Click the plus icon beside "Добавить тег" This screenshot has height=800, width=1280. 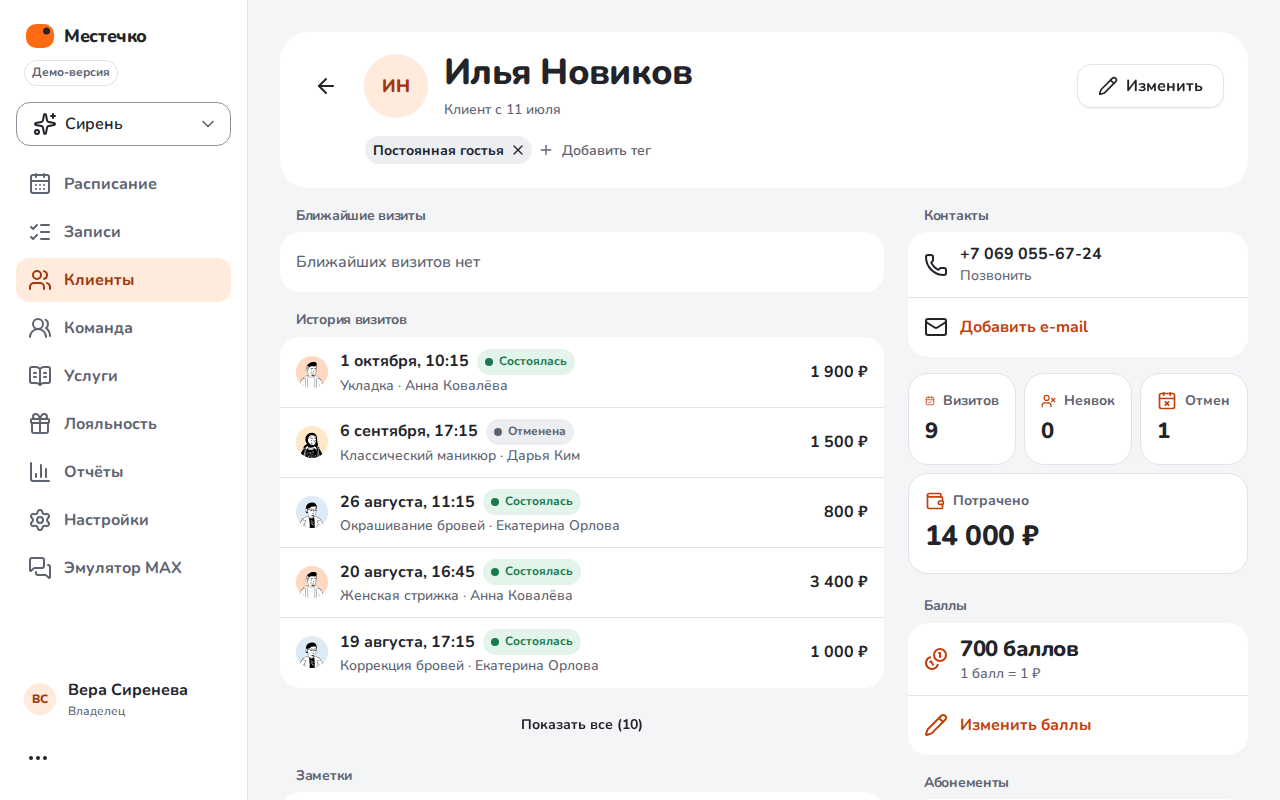pos(546,150)
